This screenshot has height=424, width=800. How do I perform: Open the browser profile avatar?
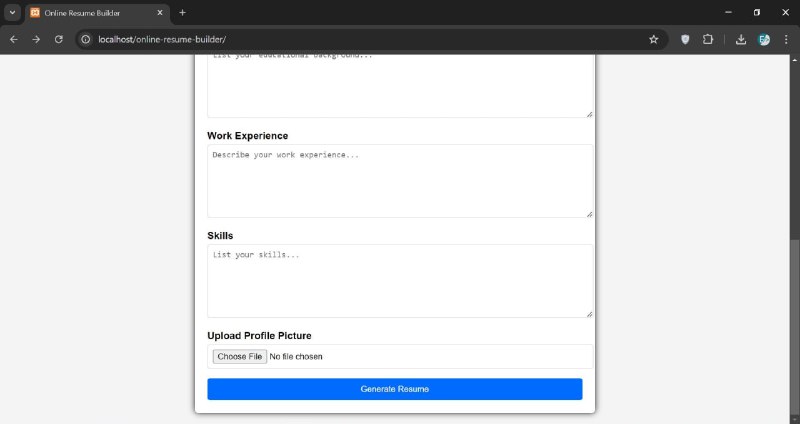[x=764, y=39]
